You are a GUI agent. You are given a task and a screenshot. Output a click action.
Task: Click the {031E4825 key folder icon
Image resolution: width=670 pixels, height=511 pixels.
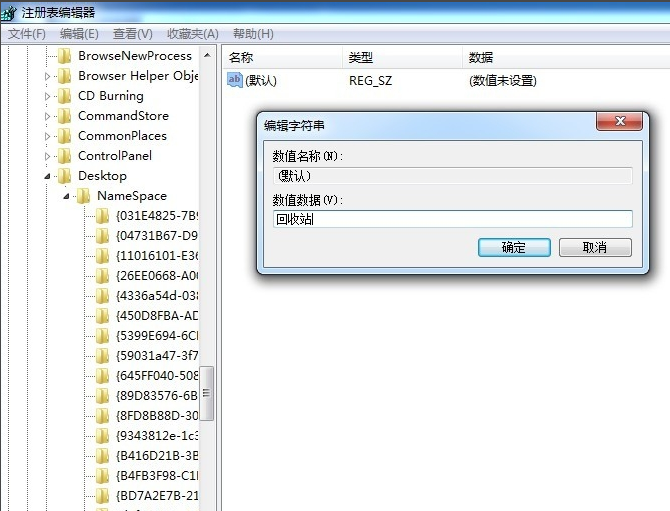102,216
